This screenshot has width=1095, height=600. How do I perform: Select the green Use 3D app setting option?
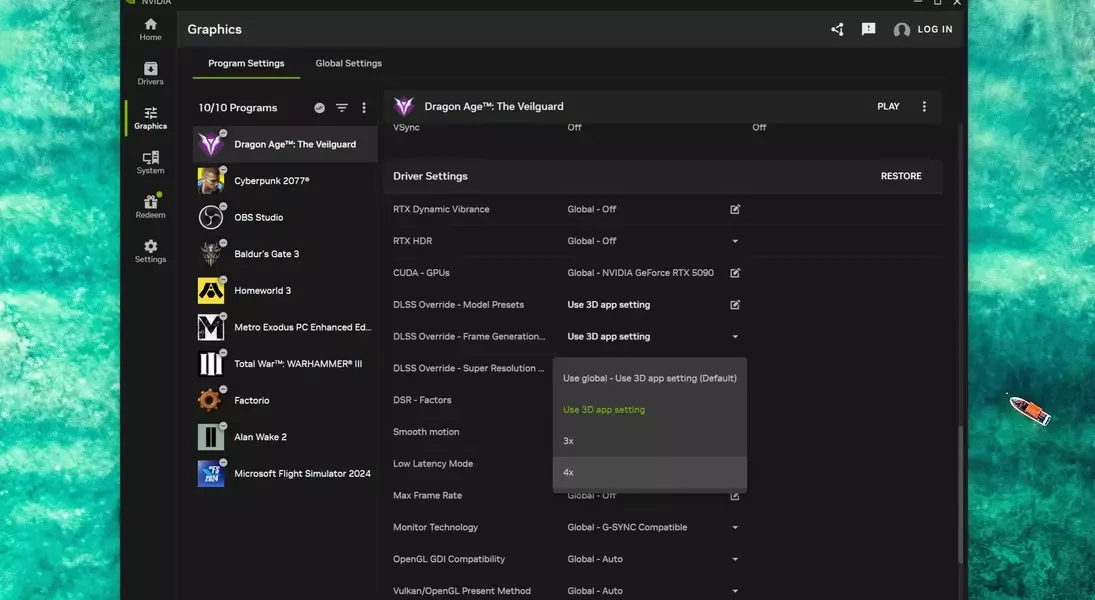(x=649, y=410)
